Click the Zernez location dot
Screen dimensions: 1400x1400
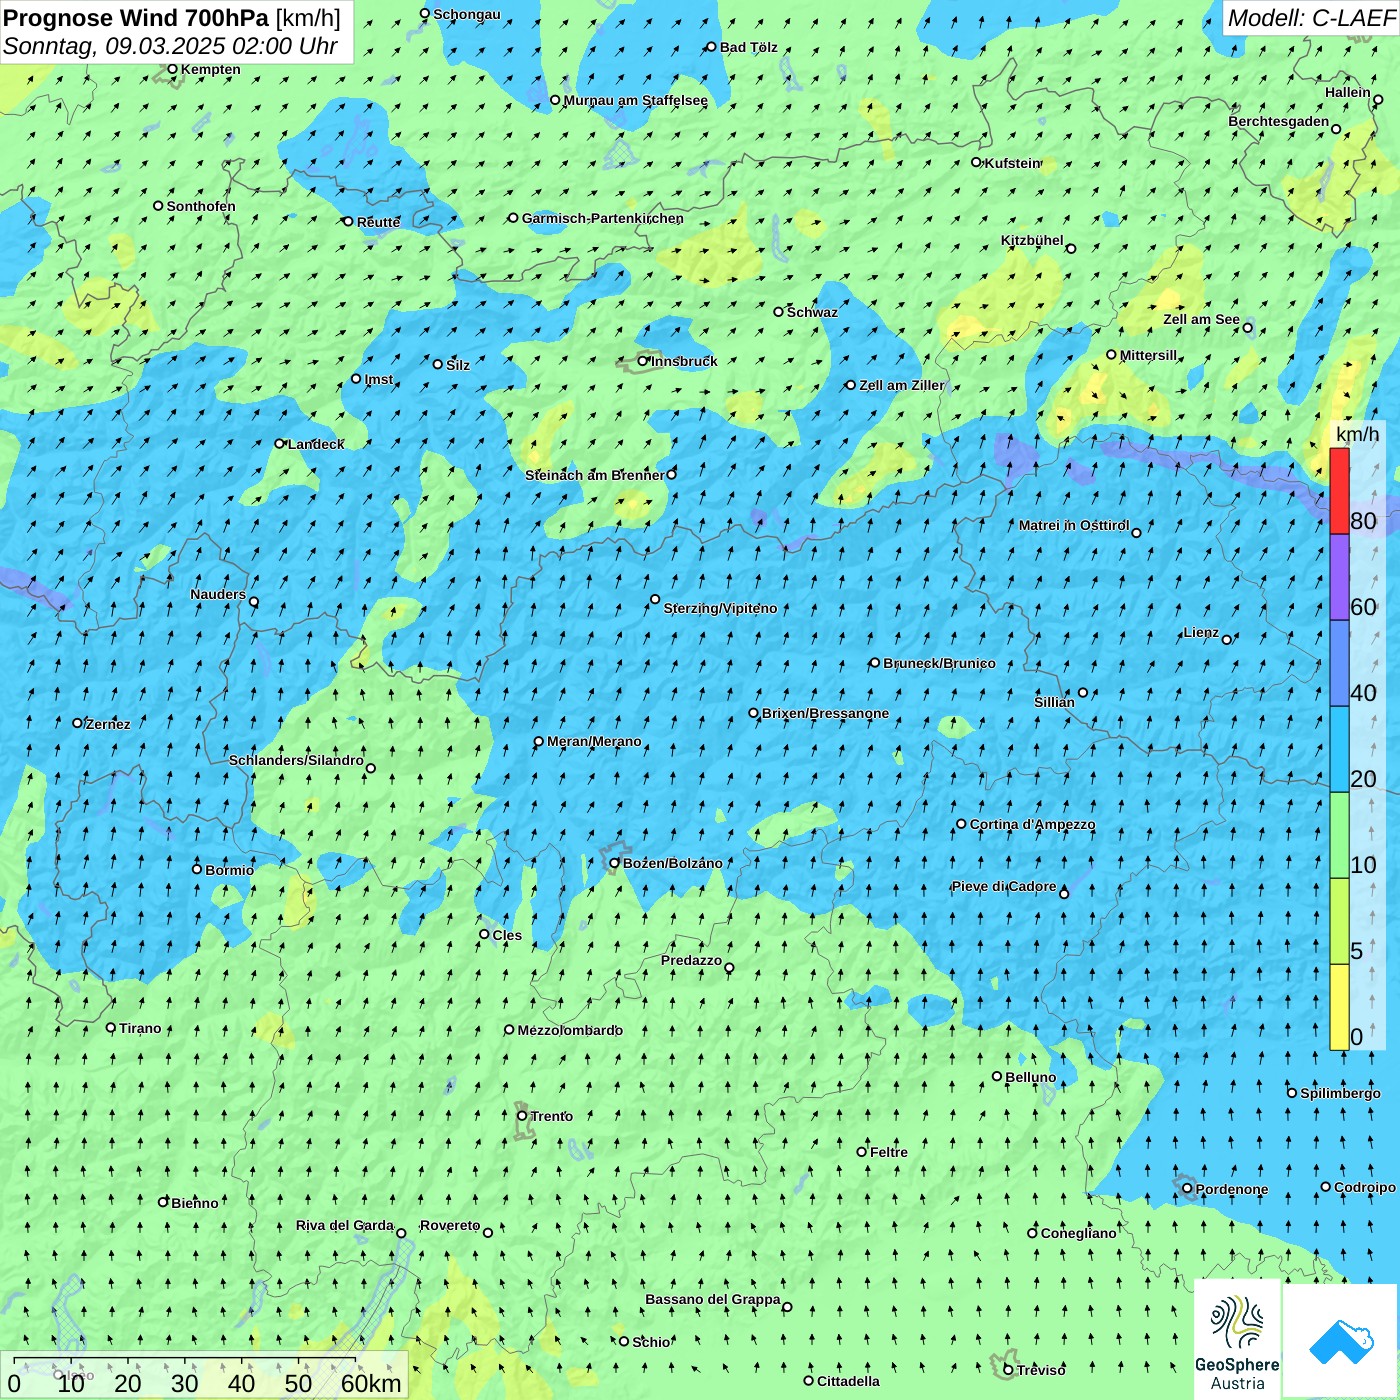tap(77, 723)
